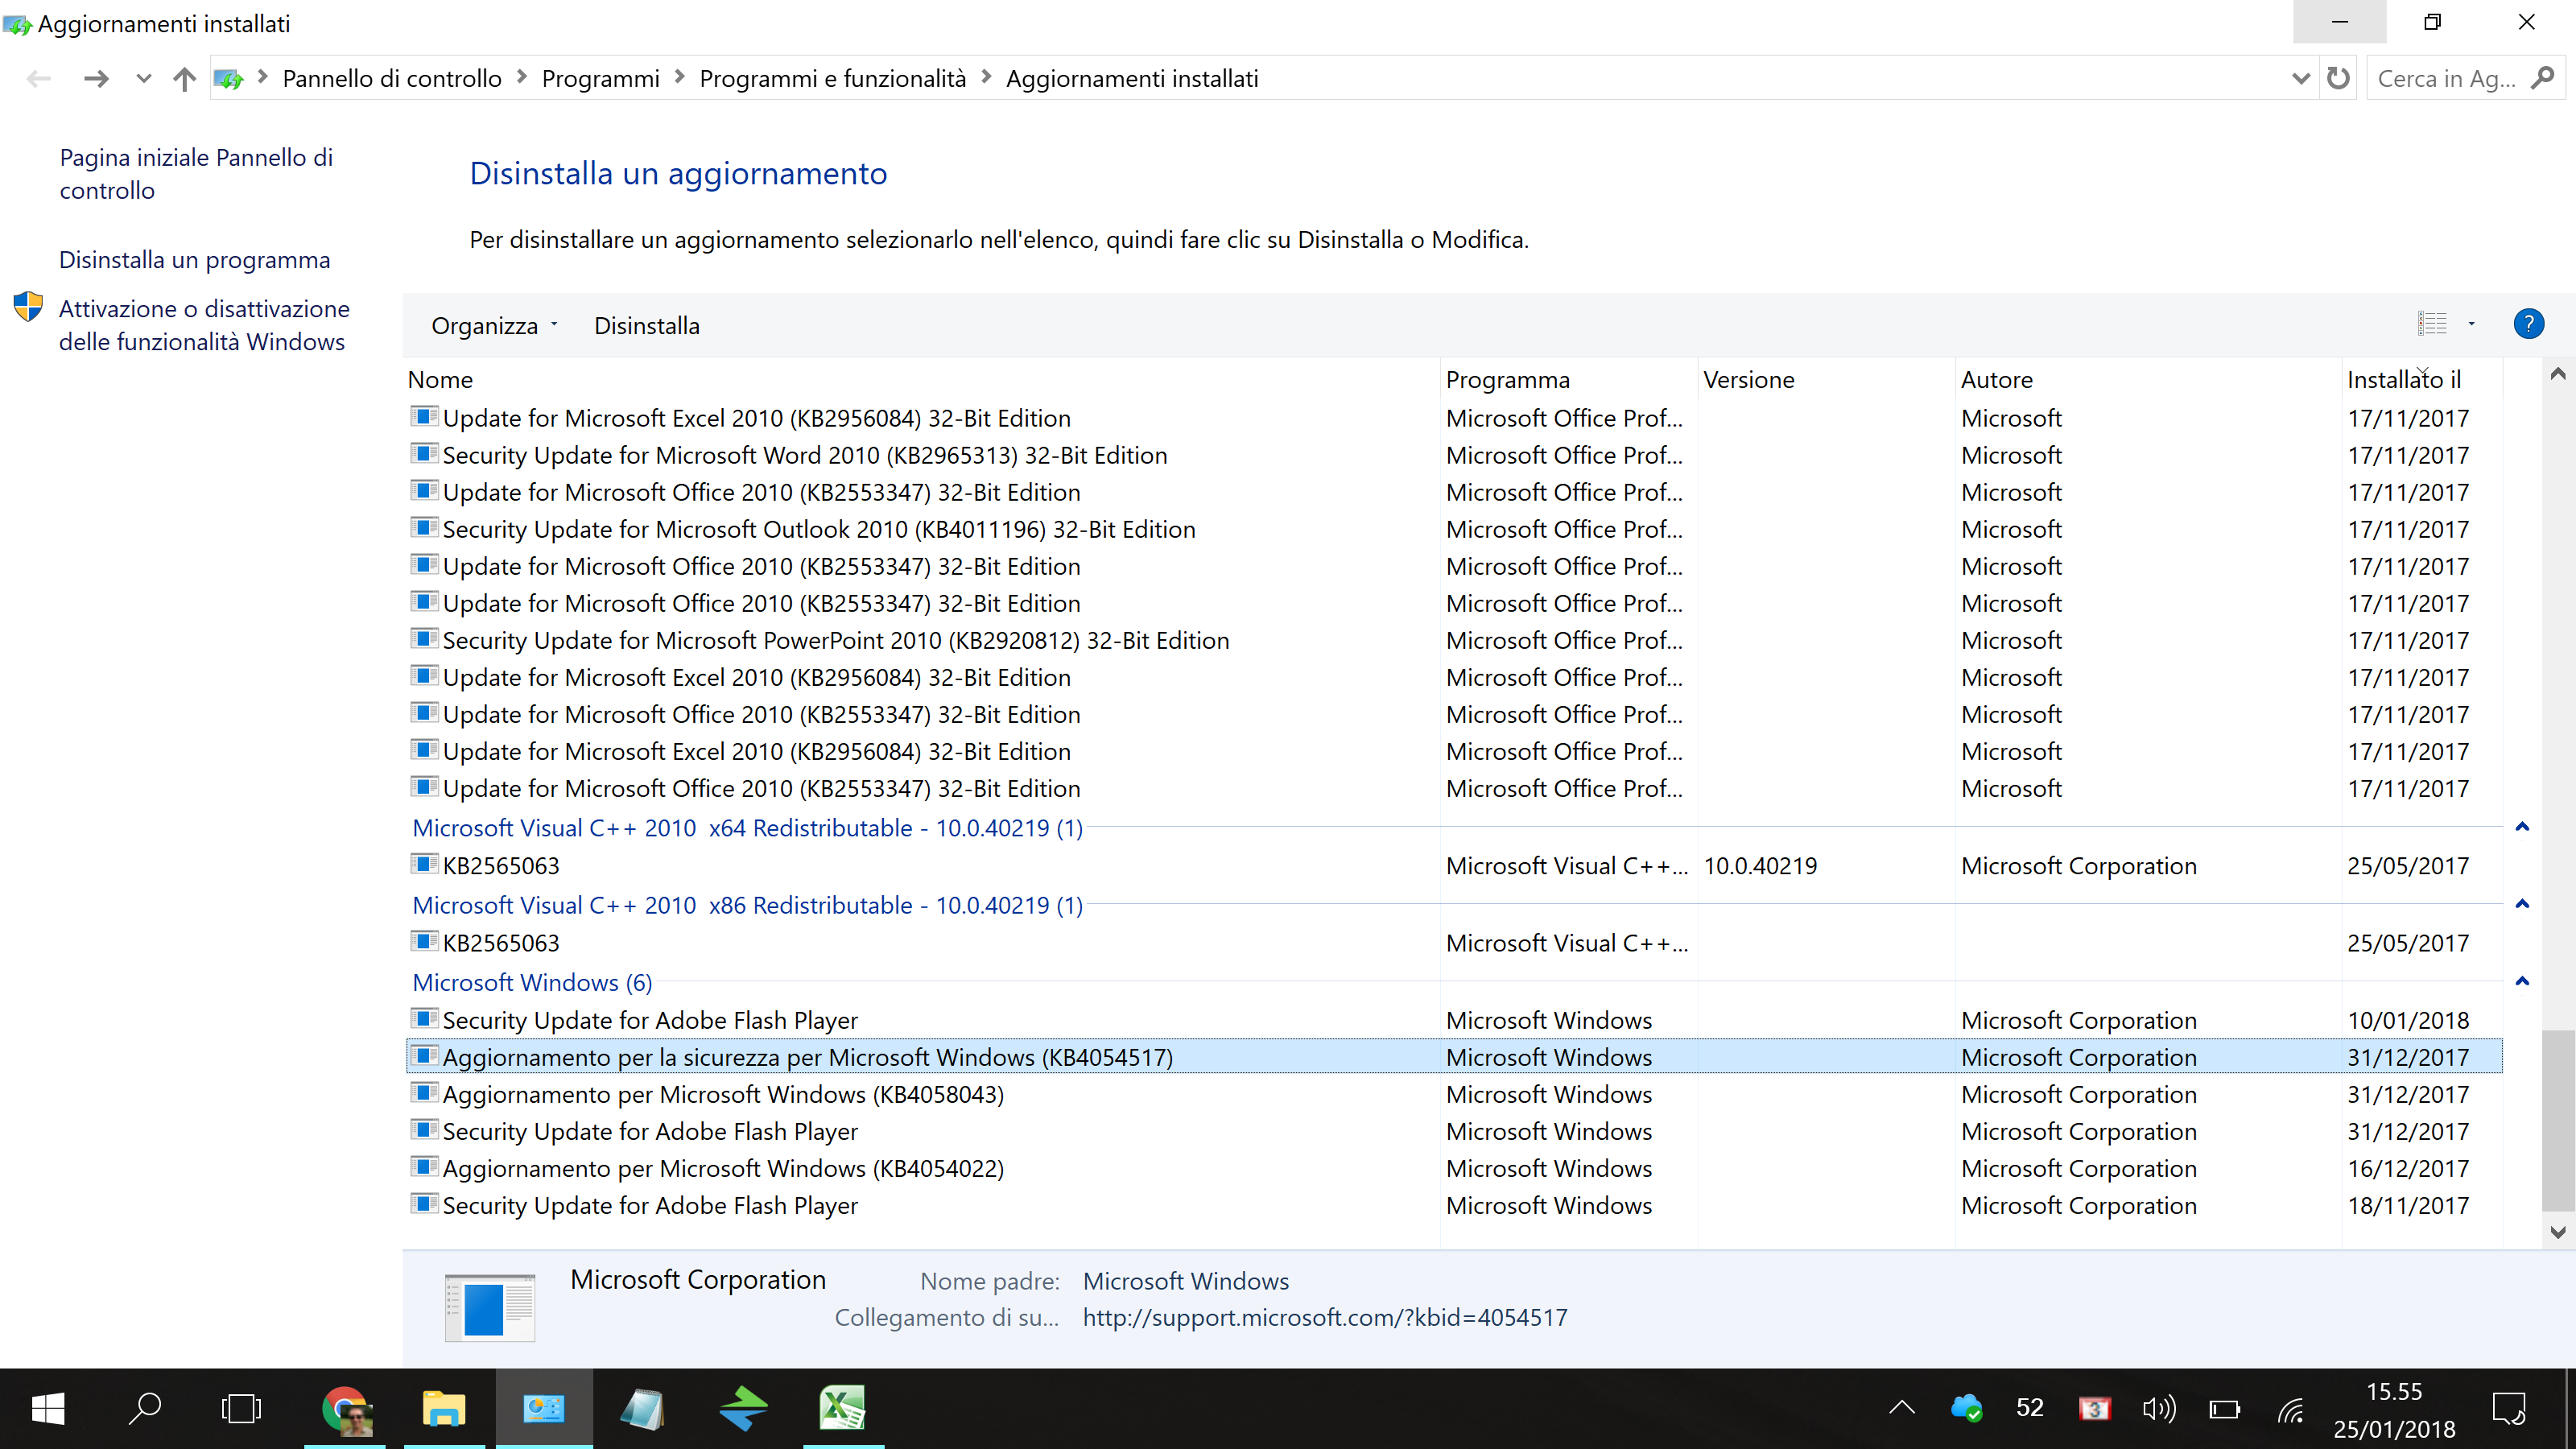The width and height of the screenshot is (2576, 1449).
Task: Go up one folder level arrow
Action: (x=184, y=78)
